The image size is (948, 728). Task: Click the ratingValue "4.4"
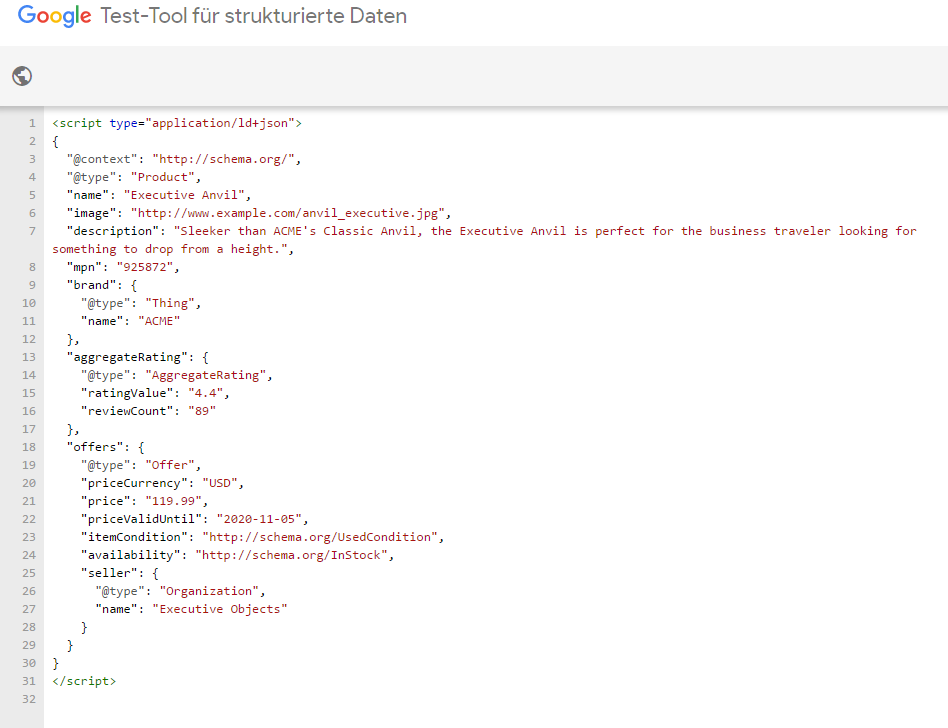(206, 393)
